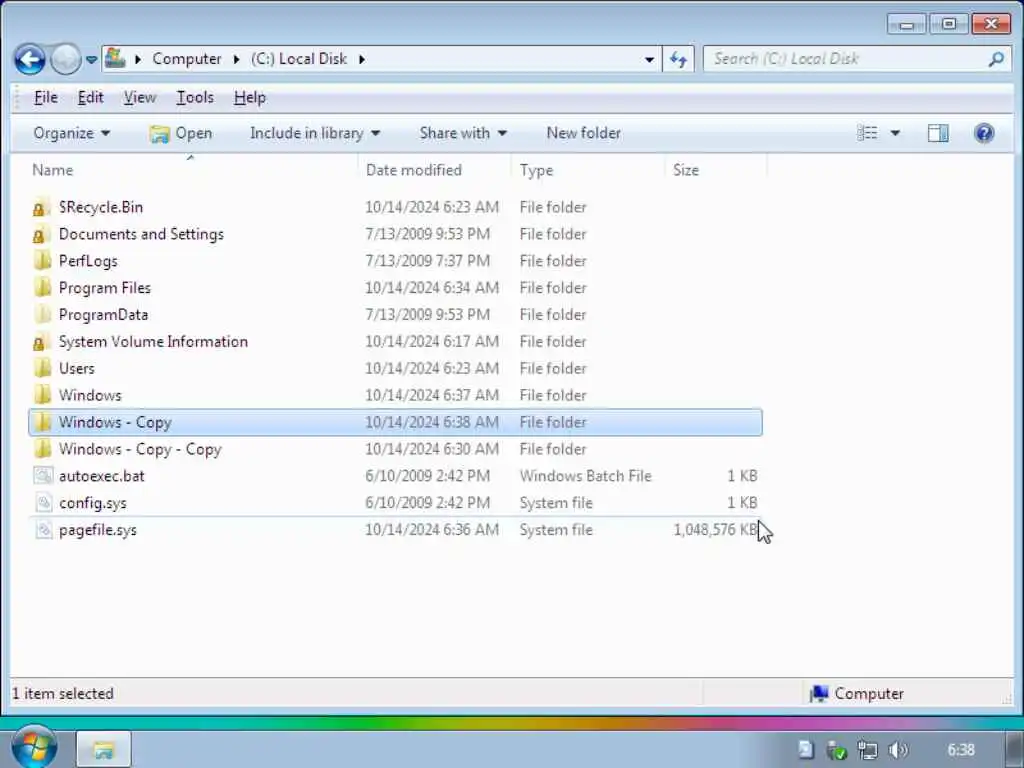1024x768 pixels.
Task: Expand the arrow after Computer breadcrumb
Action: click(x=236, y=59)
